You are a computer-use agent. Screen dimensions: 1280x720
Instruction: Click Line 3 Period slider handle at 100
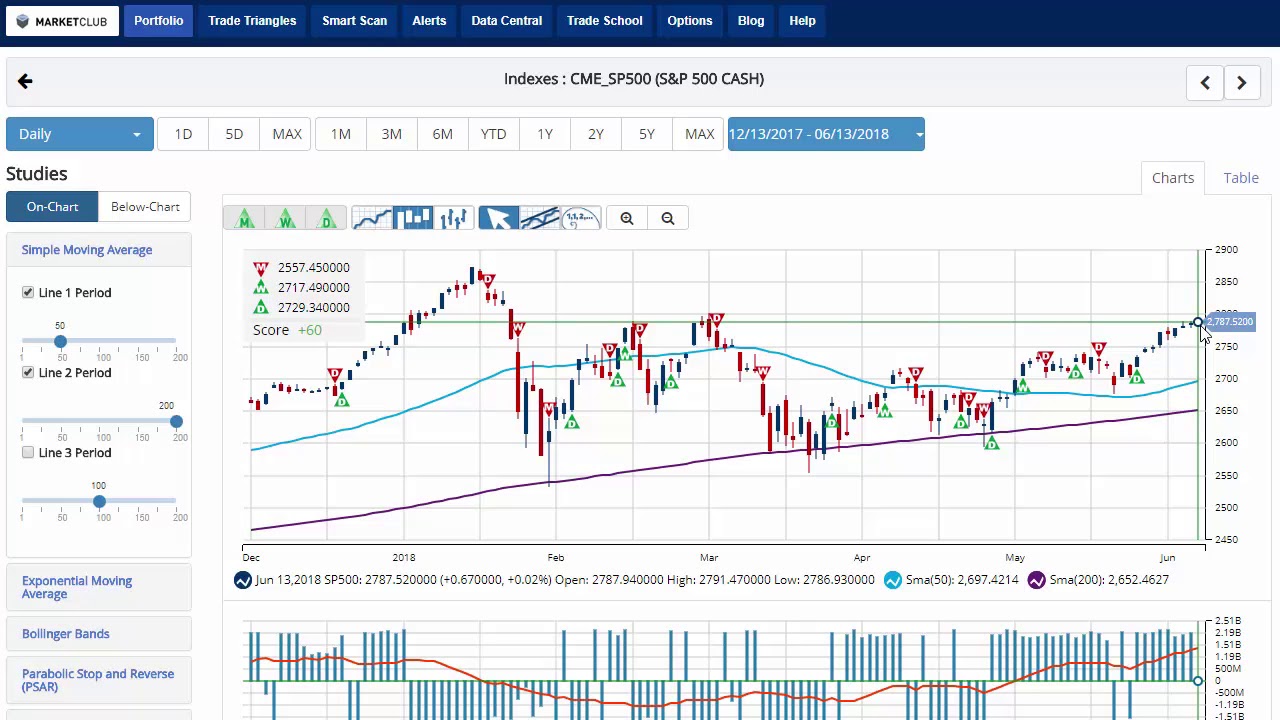[99, 501]
